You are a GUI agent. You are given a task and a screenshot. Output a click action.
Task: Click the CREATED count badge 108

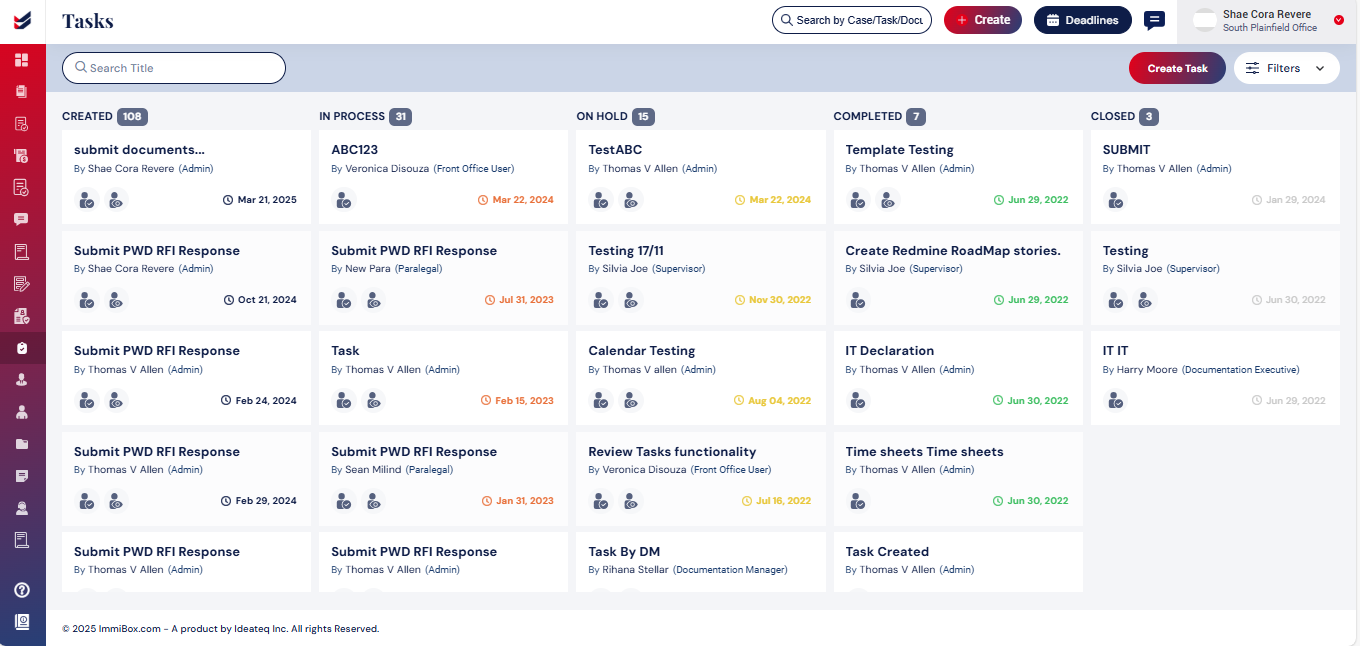pyautogui.click(x=132, y=117)
